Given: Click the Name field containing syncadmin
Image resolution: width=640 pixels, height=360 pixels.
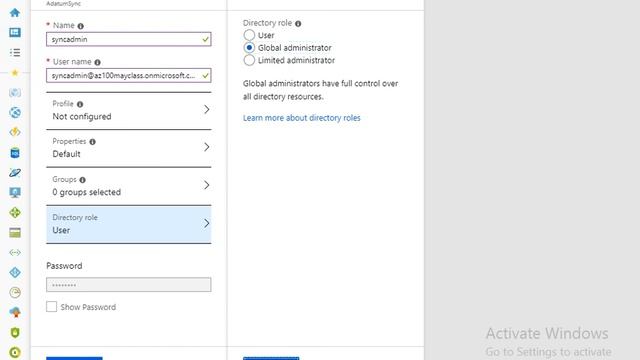Looking at the screenshot, I should [x=129, y=39].
